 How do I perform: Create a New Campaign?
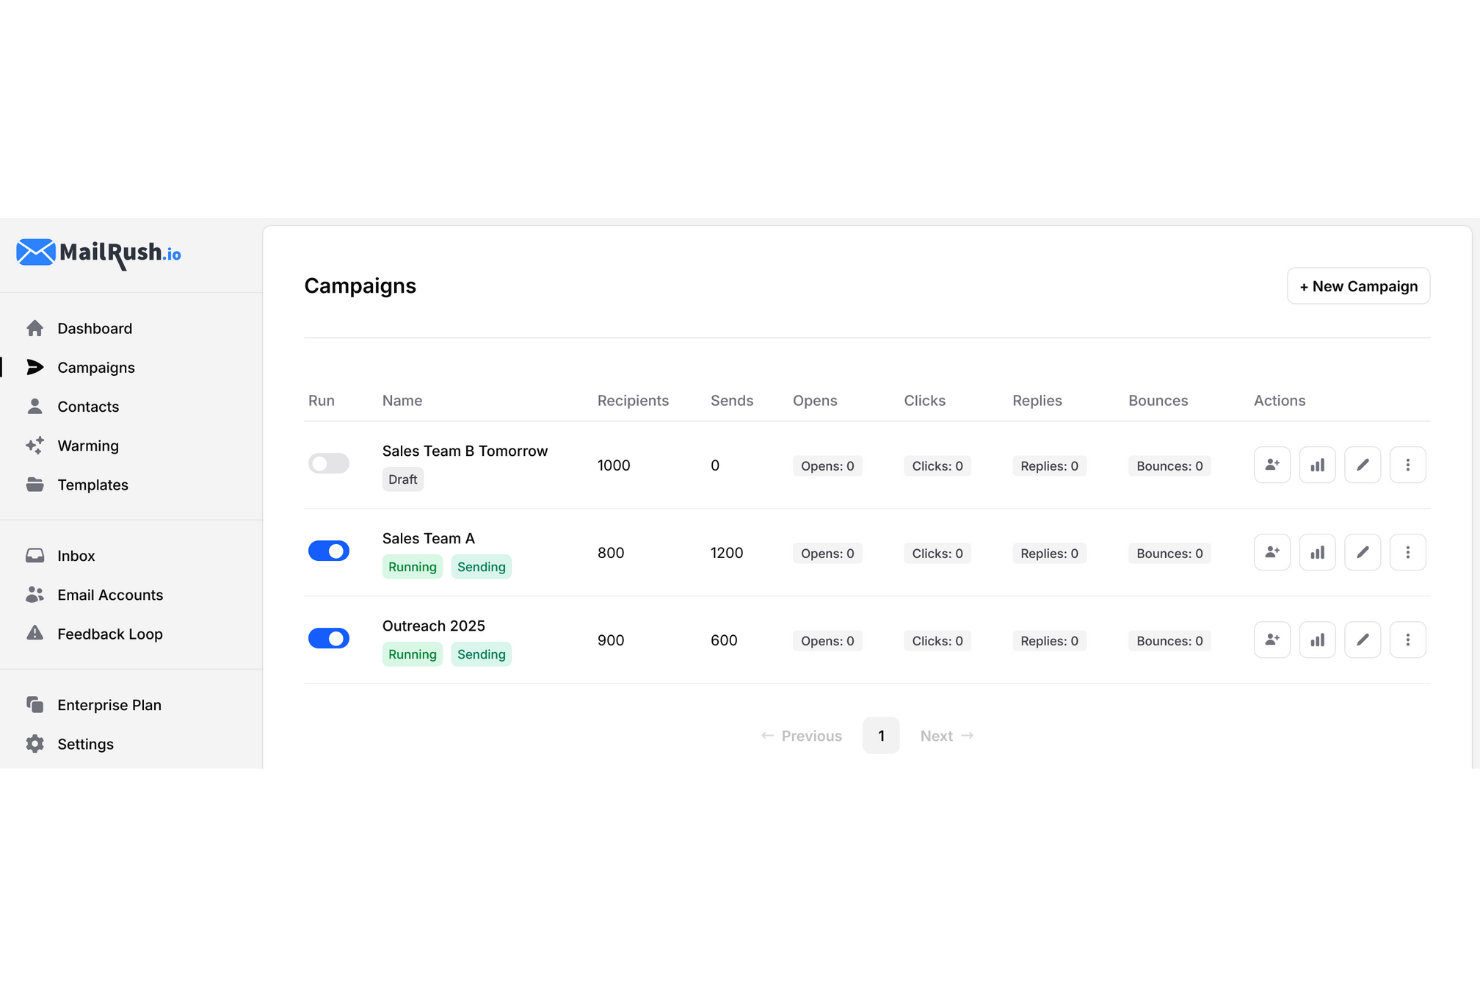[1358, 285]
